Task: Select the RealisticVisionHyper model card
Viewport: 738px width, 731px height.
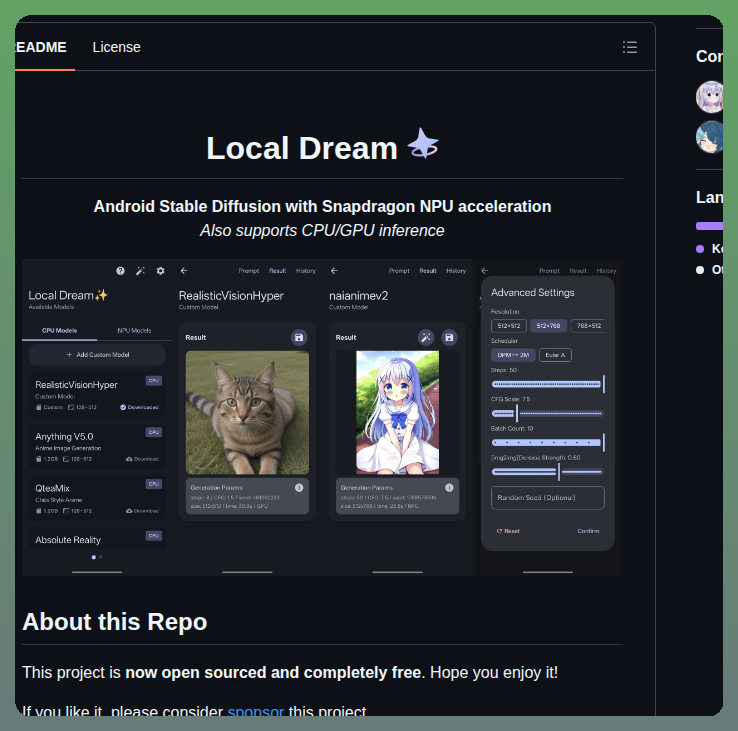Action: (x=97, y=394)
